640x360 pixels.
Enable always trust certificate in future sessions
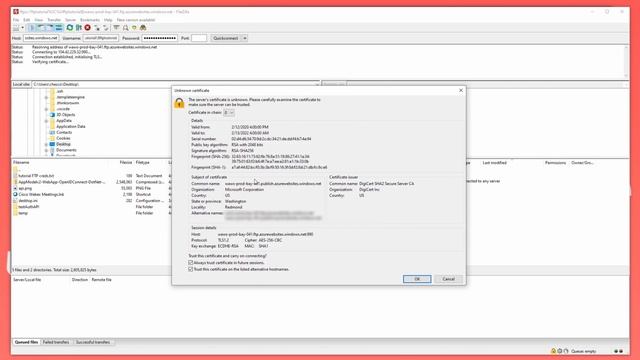[x=191, y=262]
